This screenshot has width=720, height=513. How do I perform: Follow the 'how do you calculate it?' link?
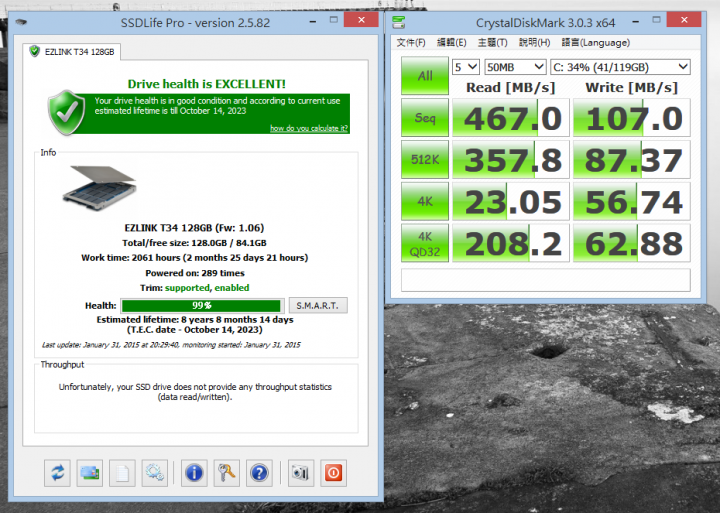(x=309, y=128)
